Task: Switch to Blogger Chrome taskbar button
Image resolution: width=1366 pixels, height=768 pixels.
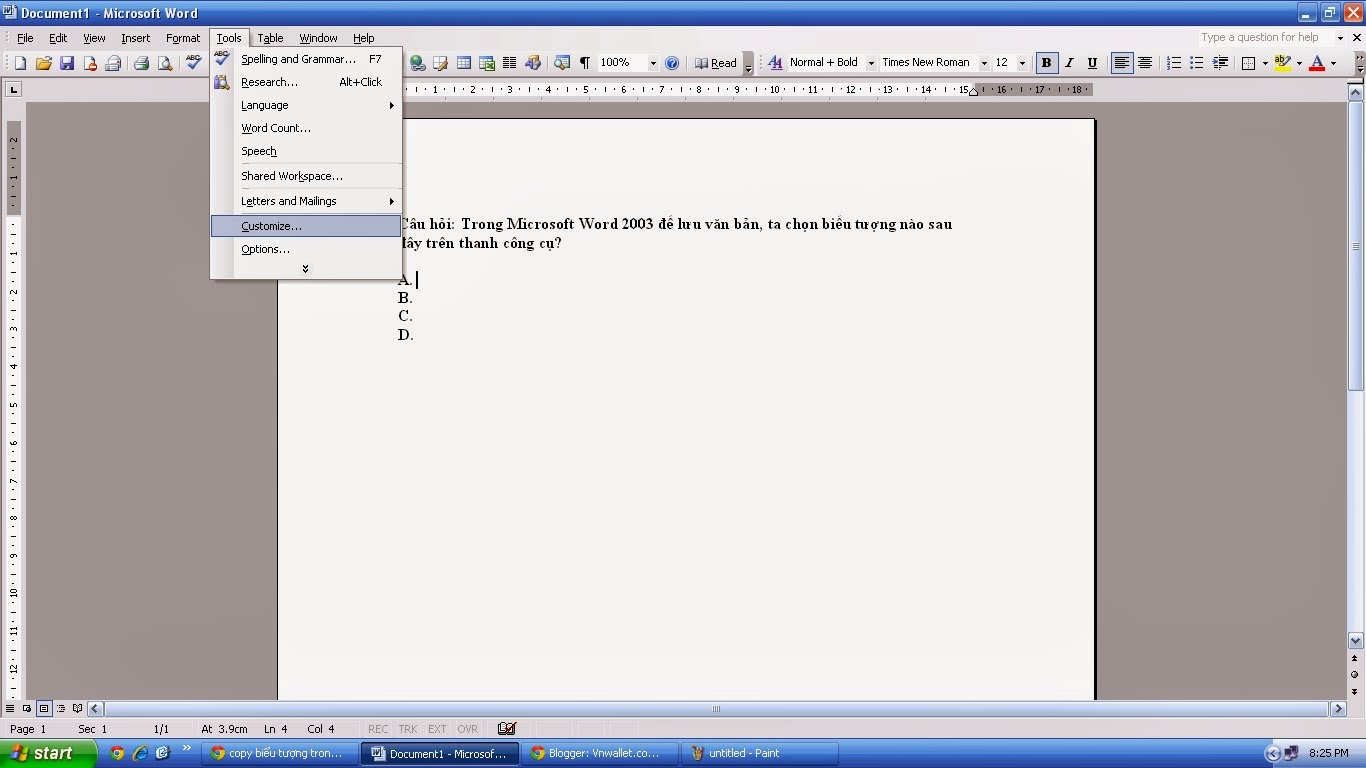Action: coord(599,754)
